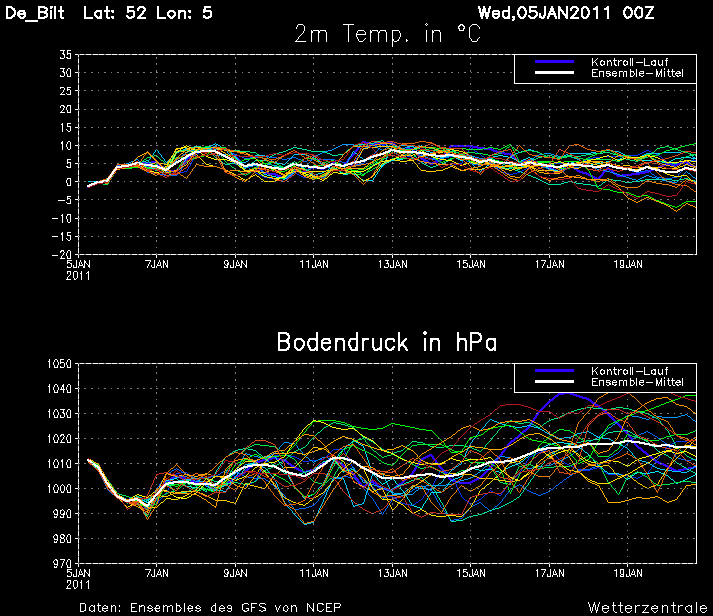Click the blue line sample in pressure legend
The image size is (713, 616).
tap(554, 371)
